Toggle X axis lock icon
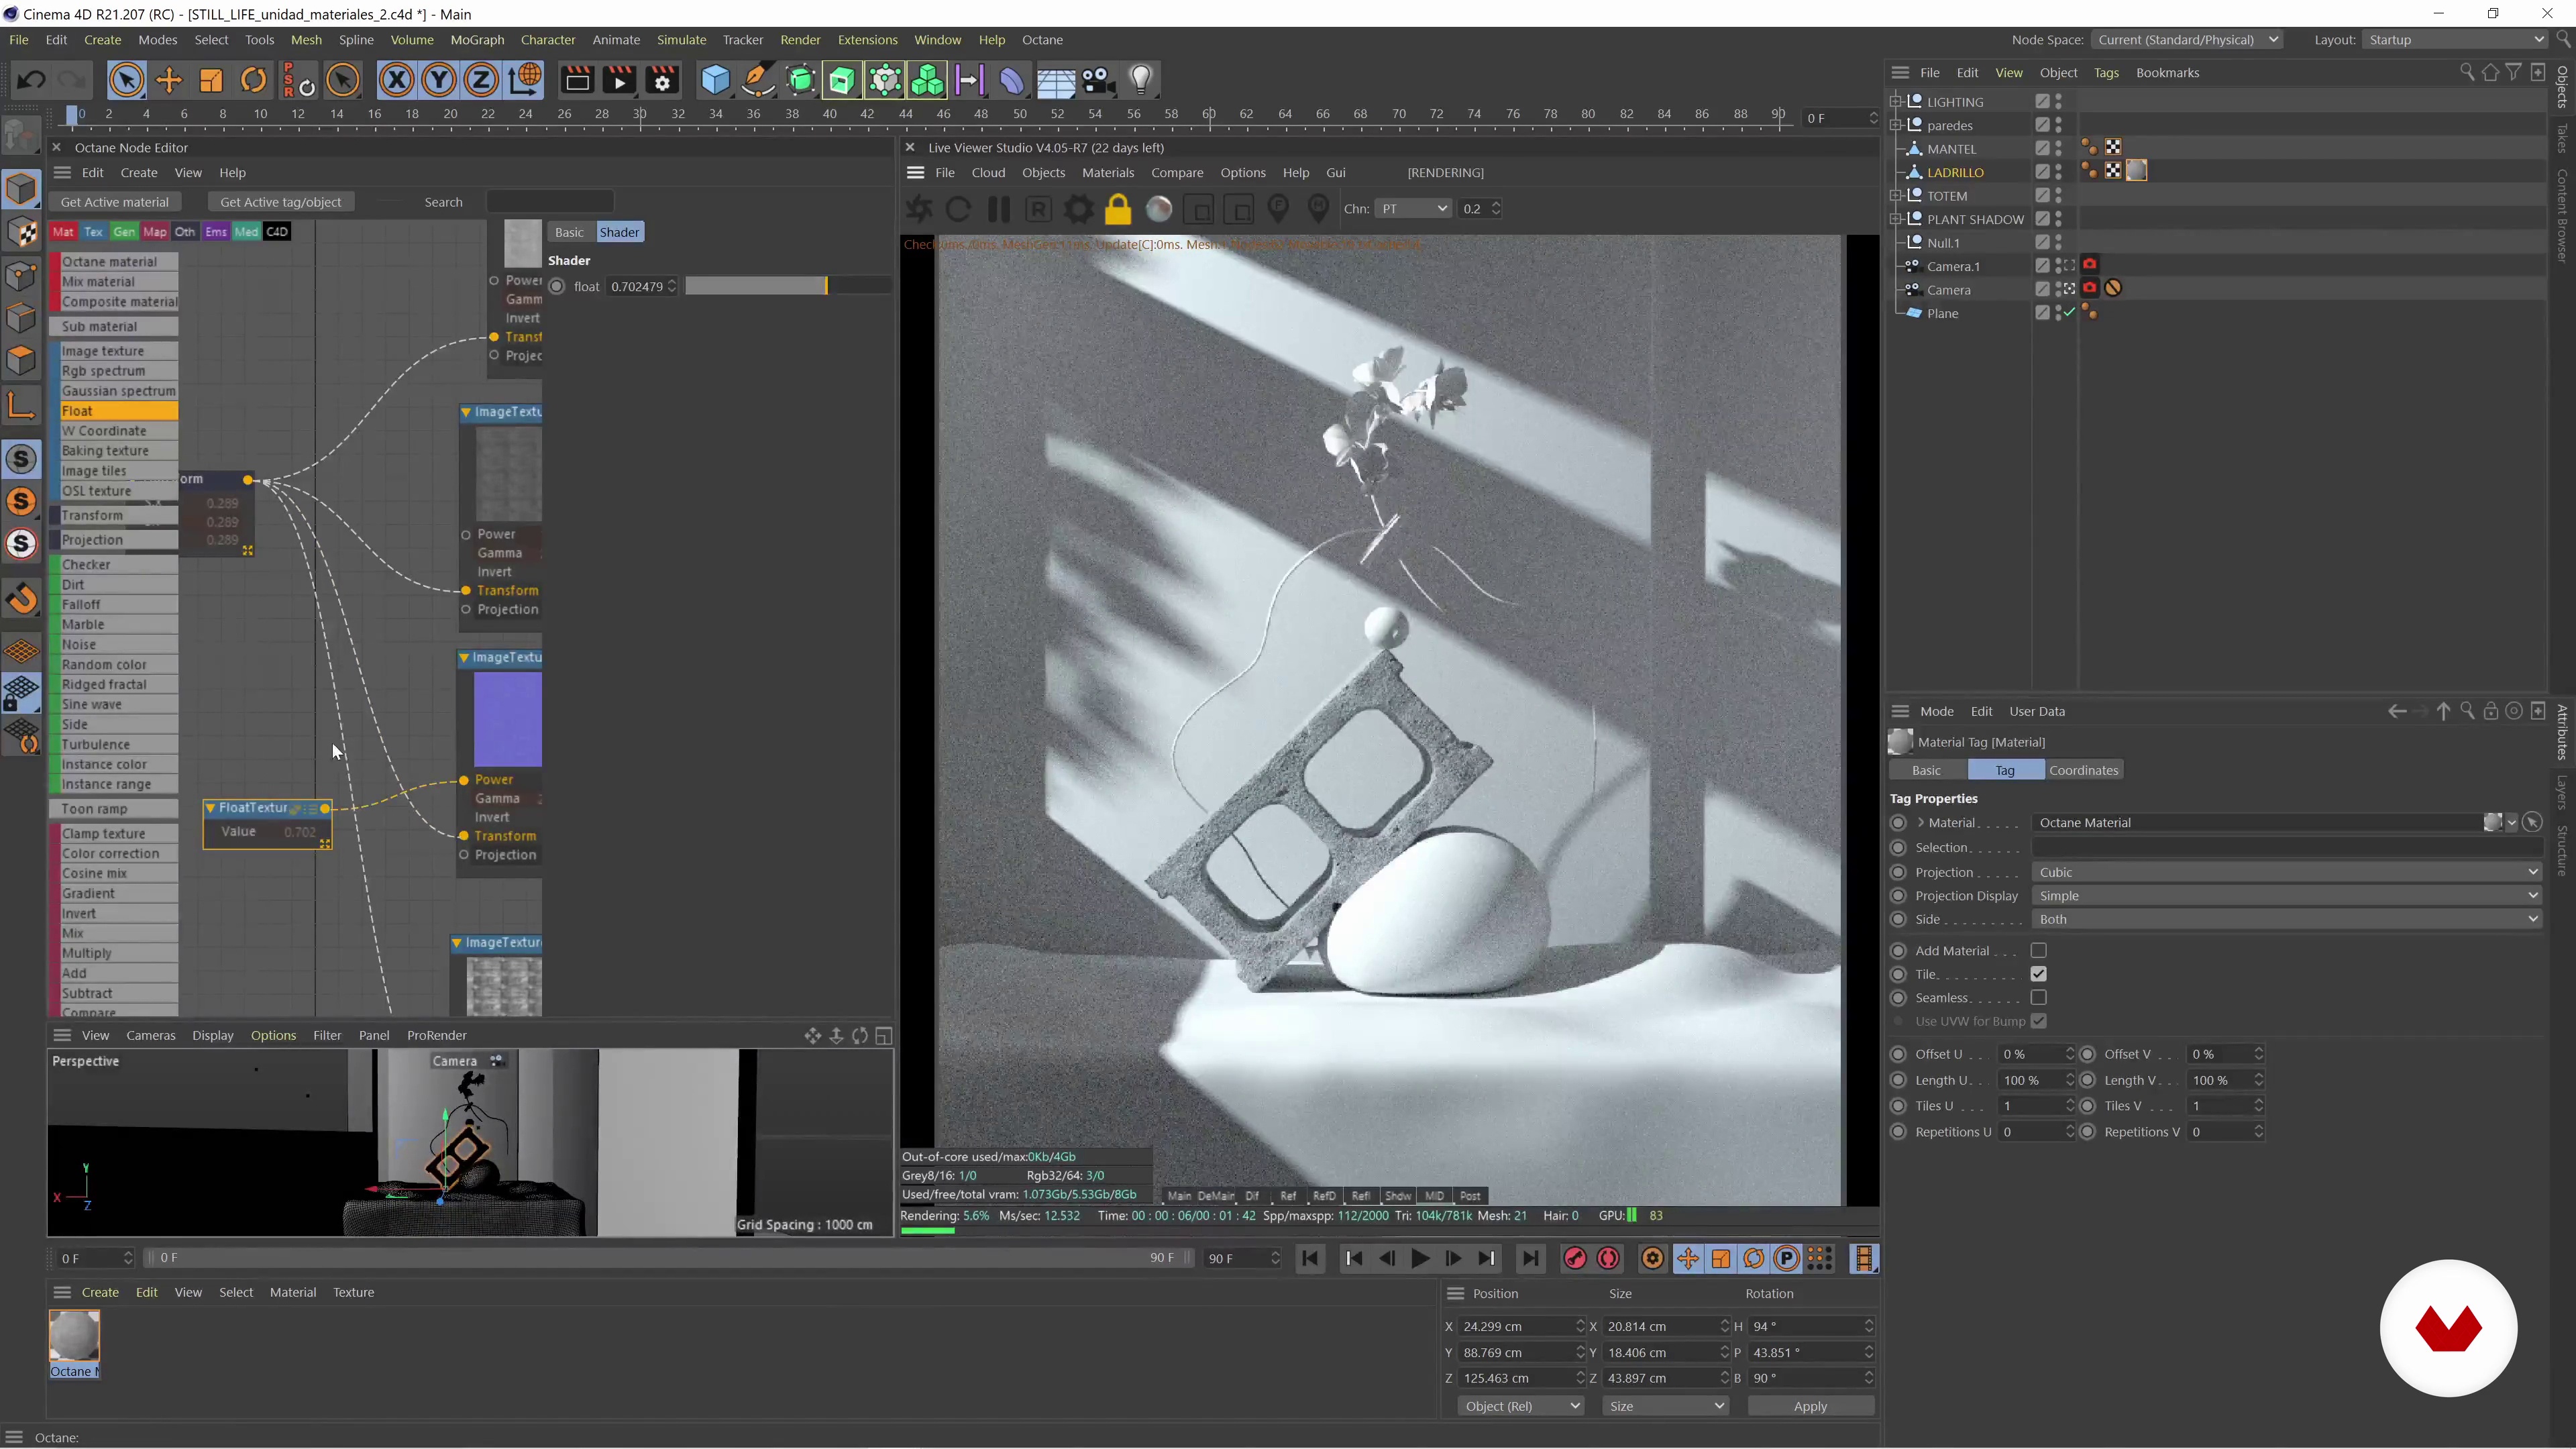This screenshot has width=2576, height=1449. coord(397,80)
